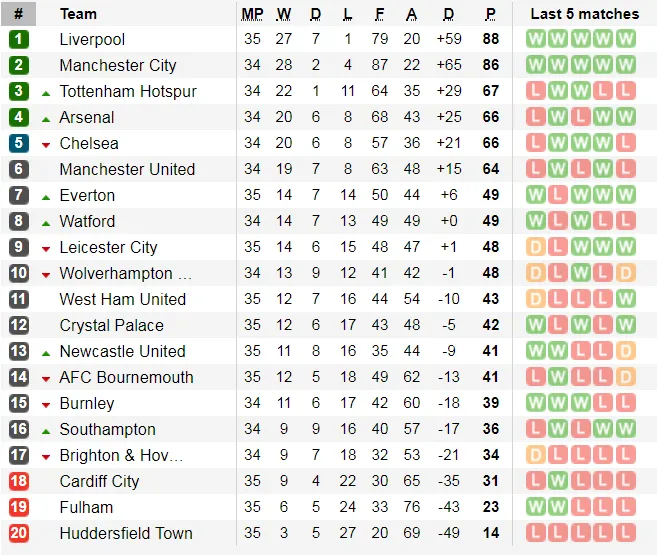Click the red down arrow beside AFC Bournemouth
The height and width of the screenshot is (555, 657).
point(46,378)
